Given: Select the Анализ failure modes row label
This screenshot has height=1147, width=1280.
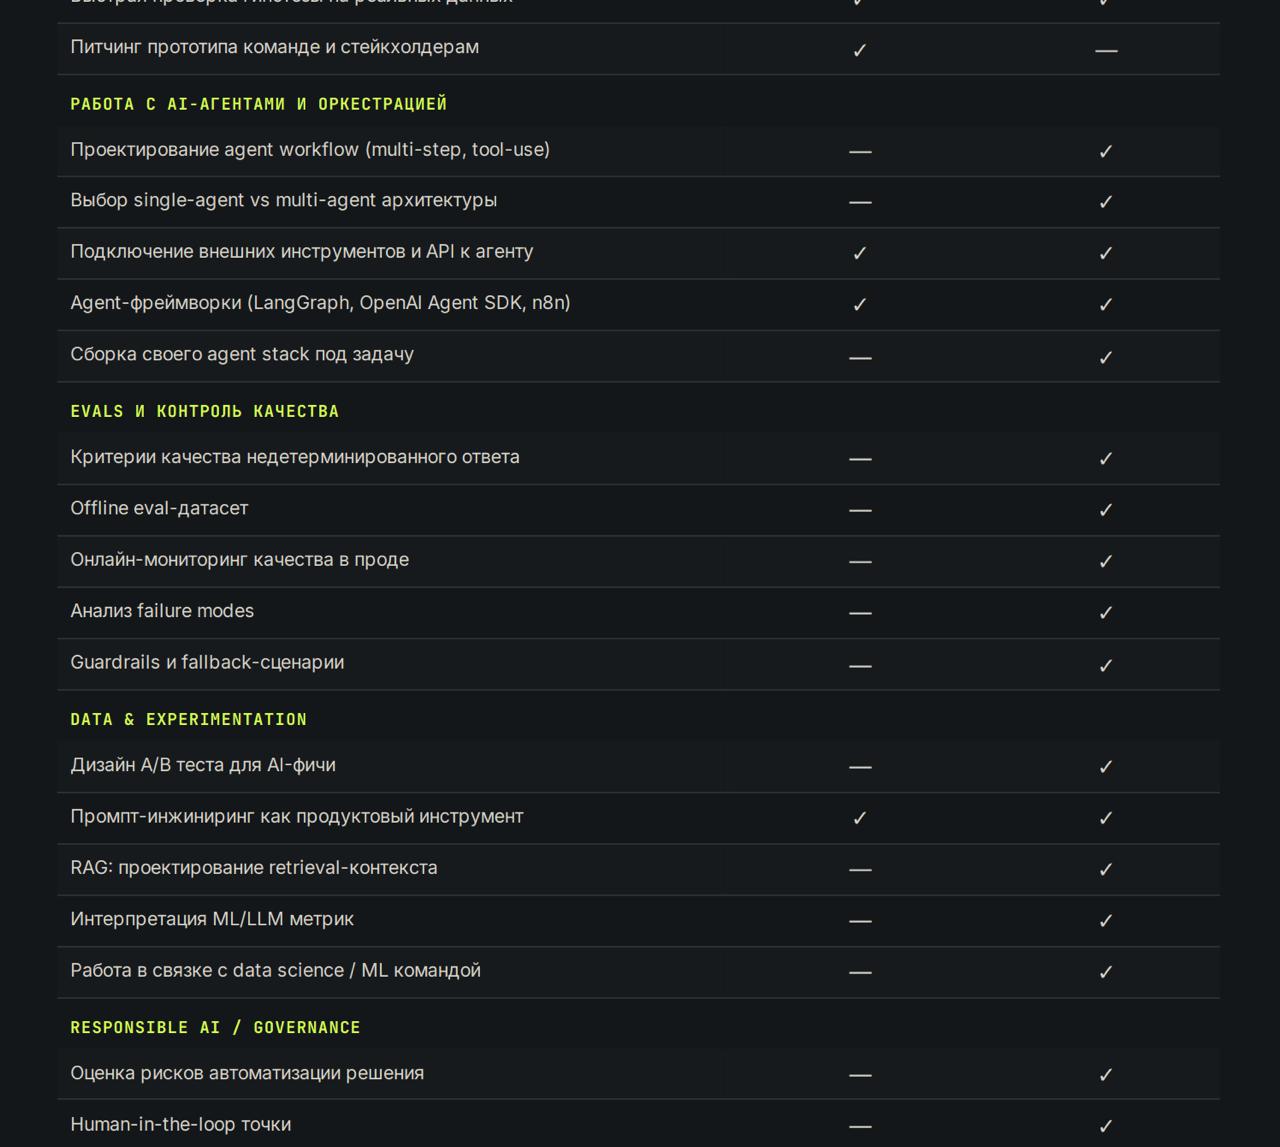Looking at the screenshot, I should (162, 611).
